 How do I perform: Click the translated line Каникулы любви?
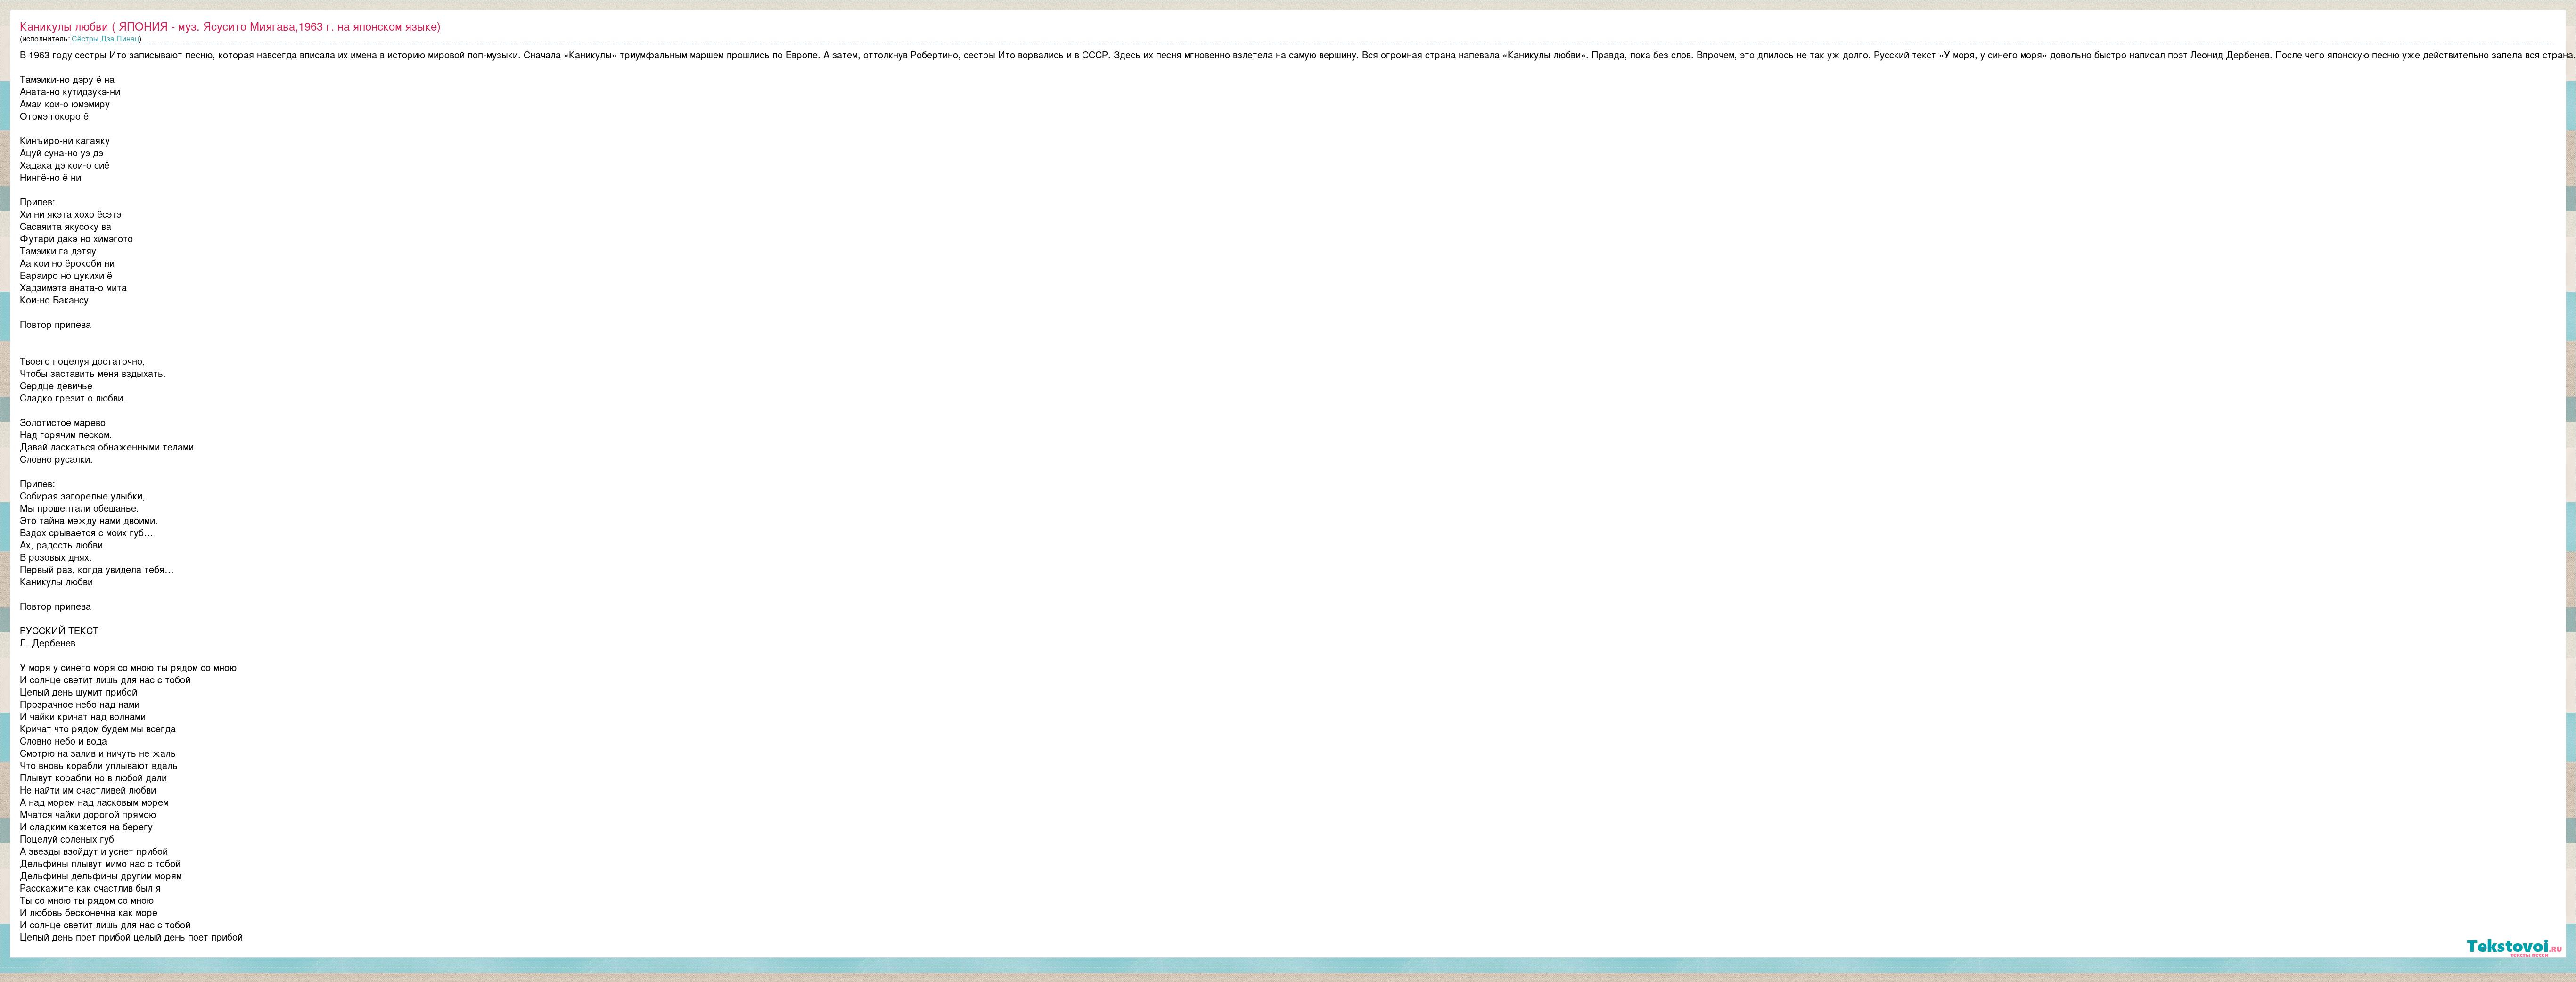(56, 582)
